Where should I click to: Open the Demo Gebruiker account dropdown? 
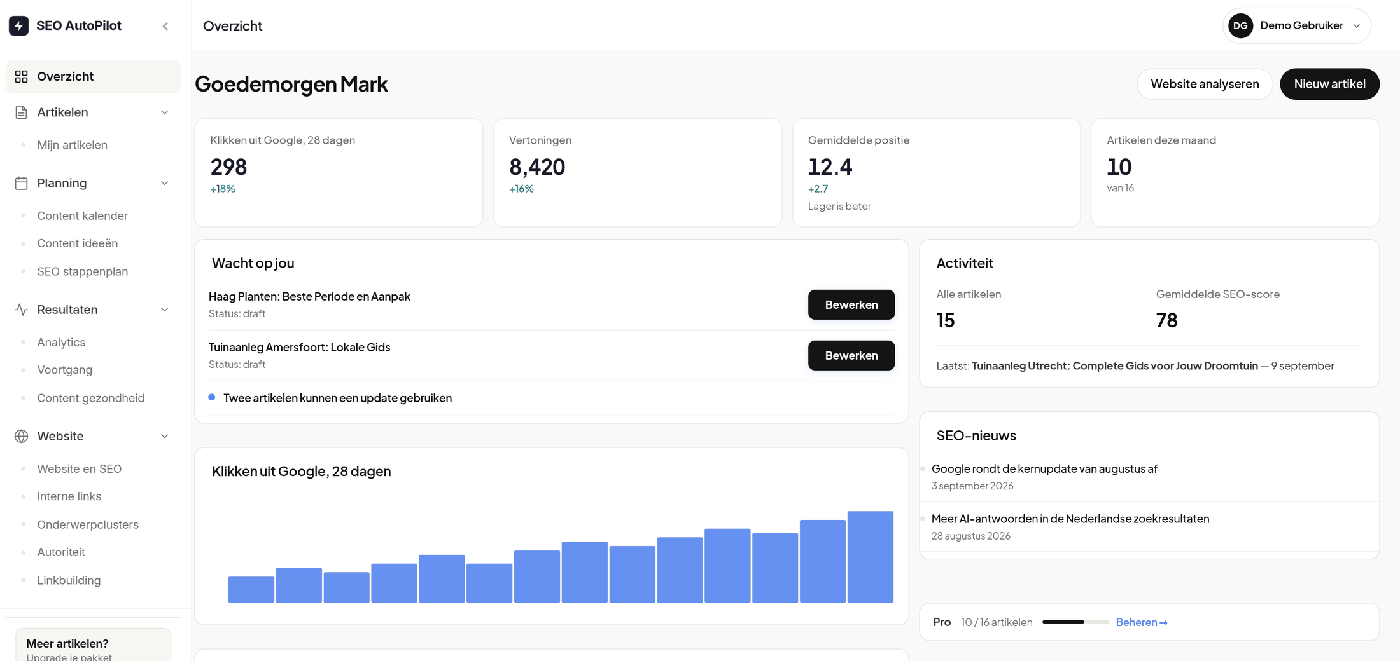point(1297,26)
